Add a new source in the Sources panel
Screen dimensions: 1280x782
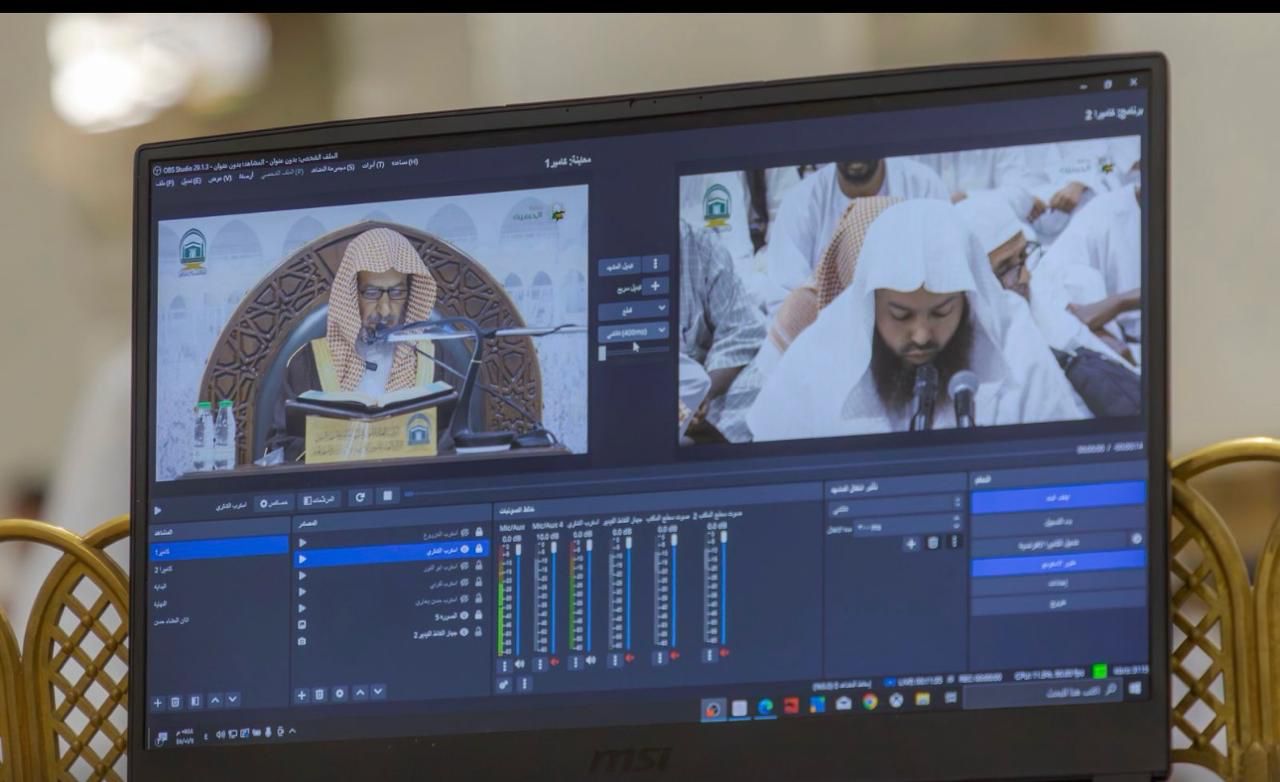point(301,694)
